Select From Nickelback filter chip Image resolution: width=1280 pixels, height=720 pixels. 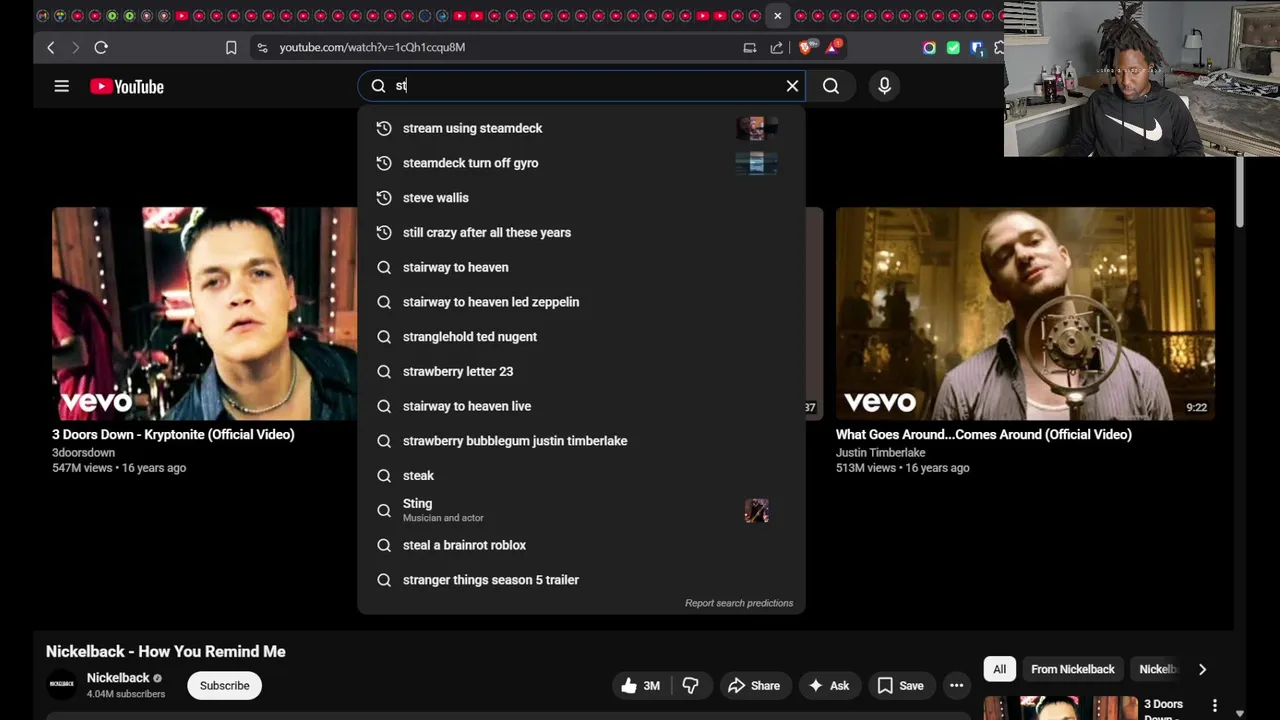coord(1073,669)
